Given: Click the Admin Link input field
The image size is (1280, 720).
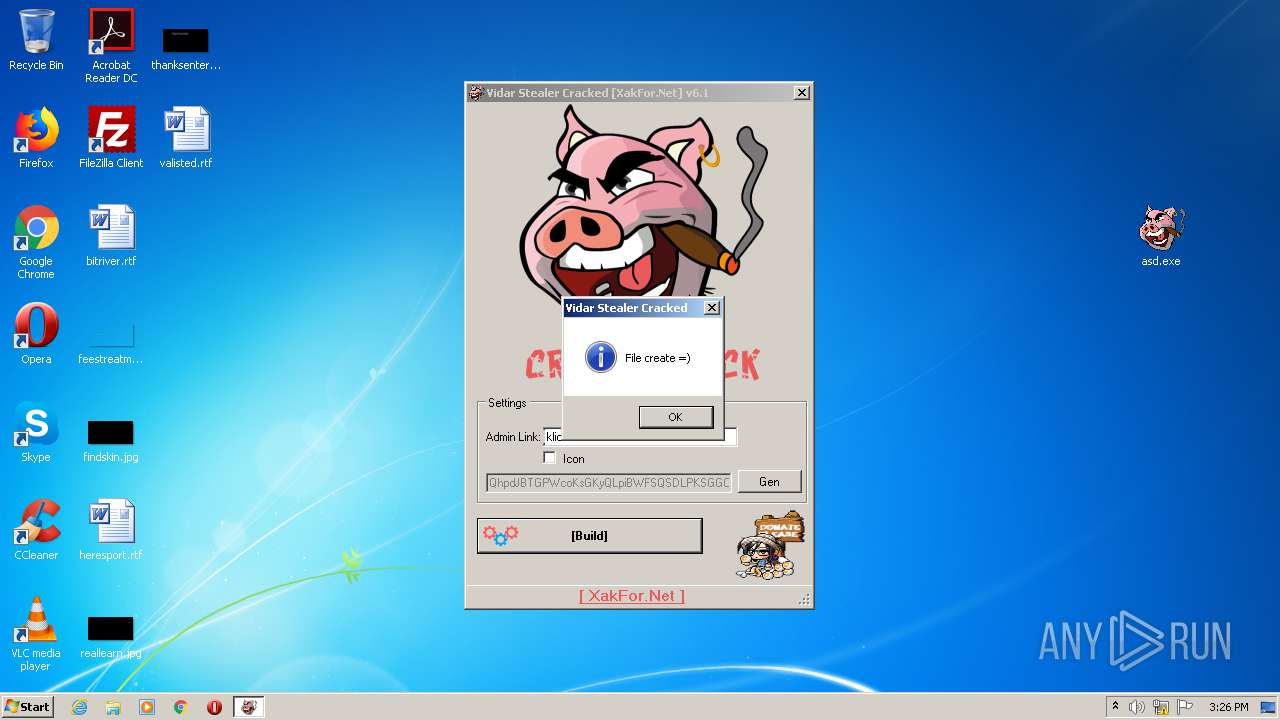Looking at the screenshot, I should 640,437.
